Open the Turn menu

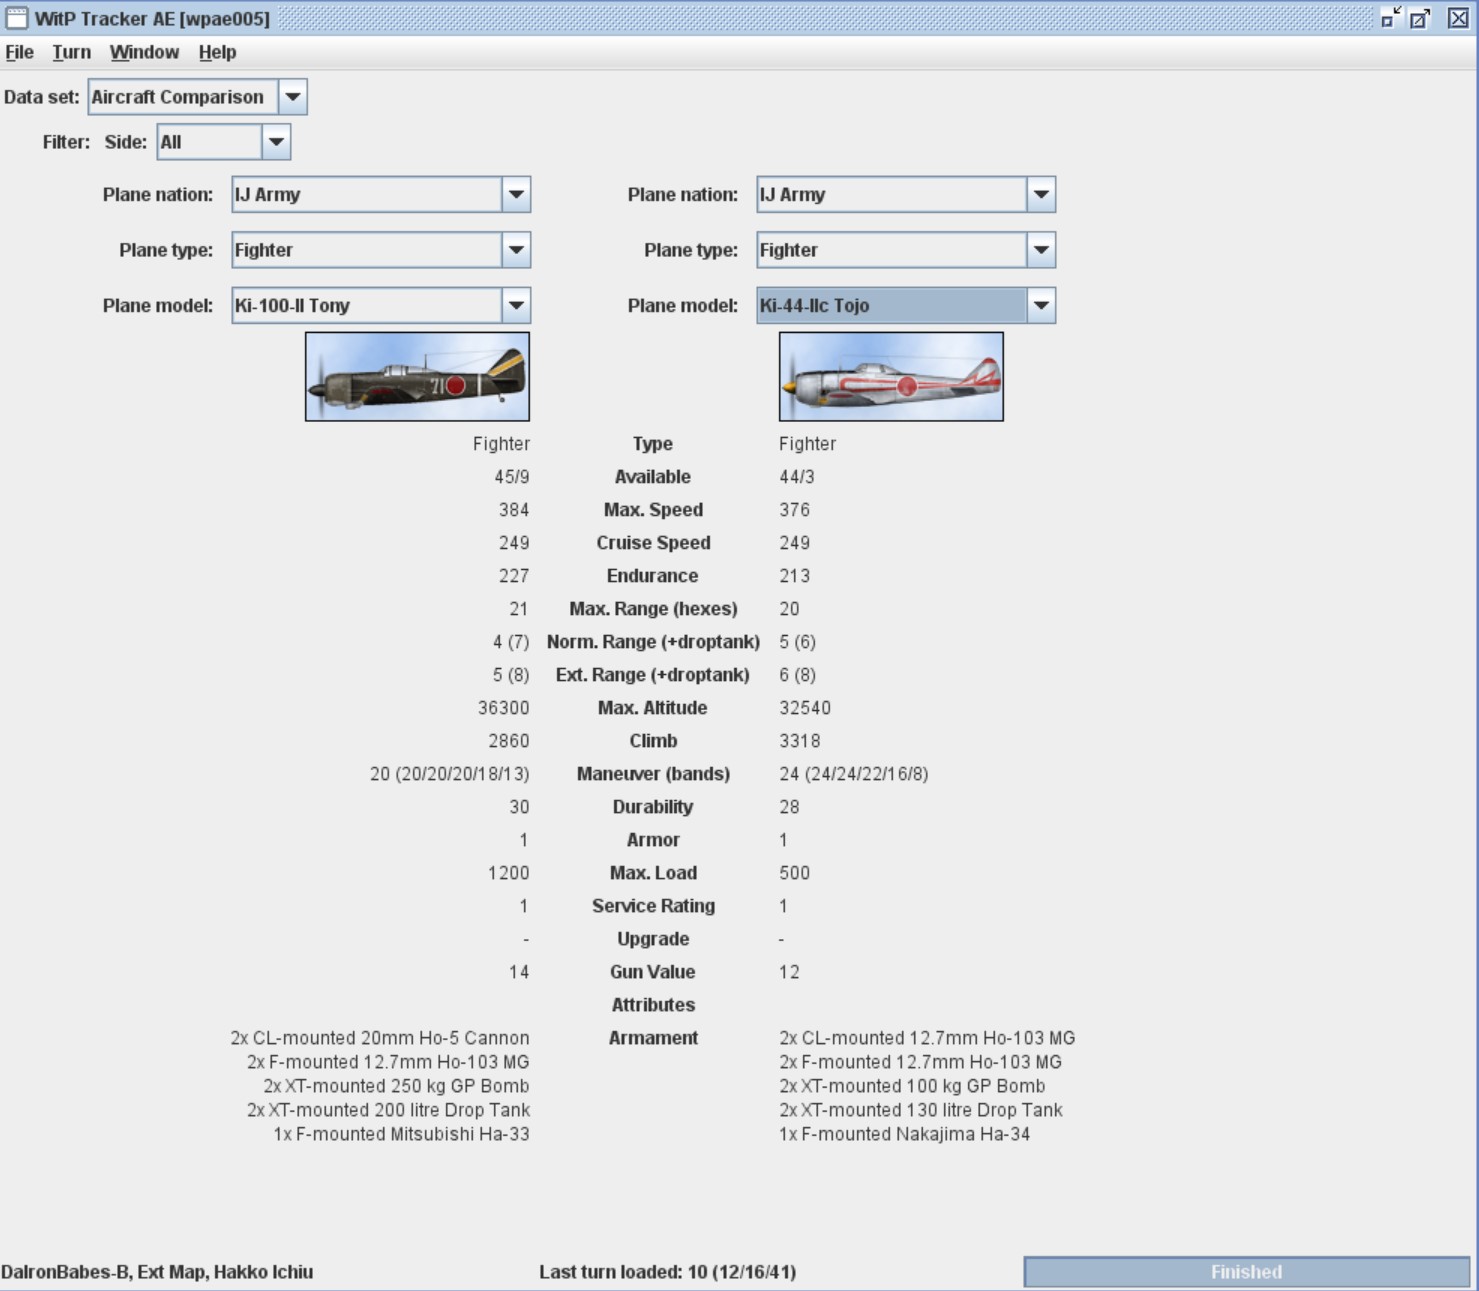click(71, 52)
